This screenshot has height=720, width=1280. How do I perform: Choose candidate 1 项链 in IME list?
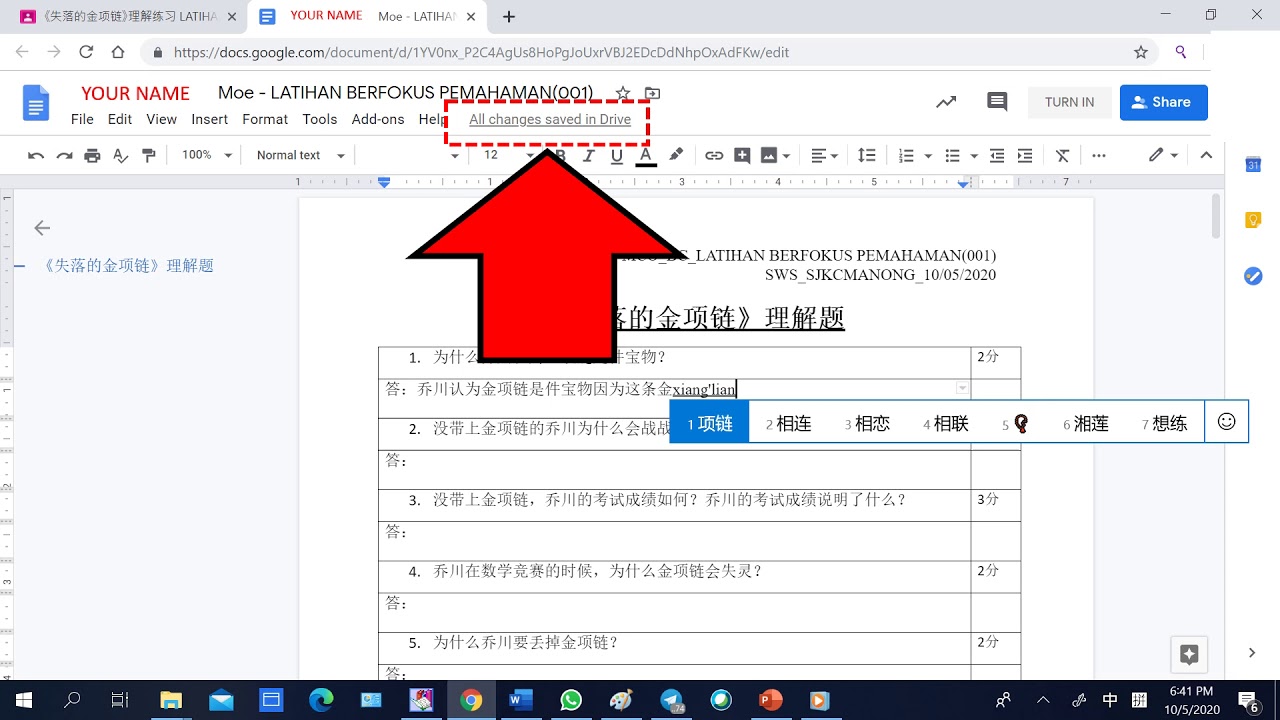[709, 424]
